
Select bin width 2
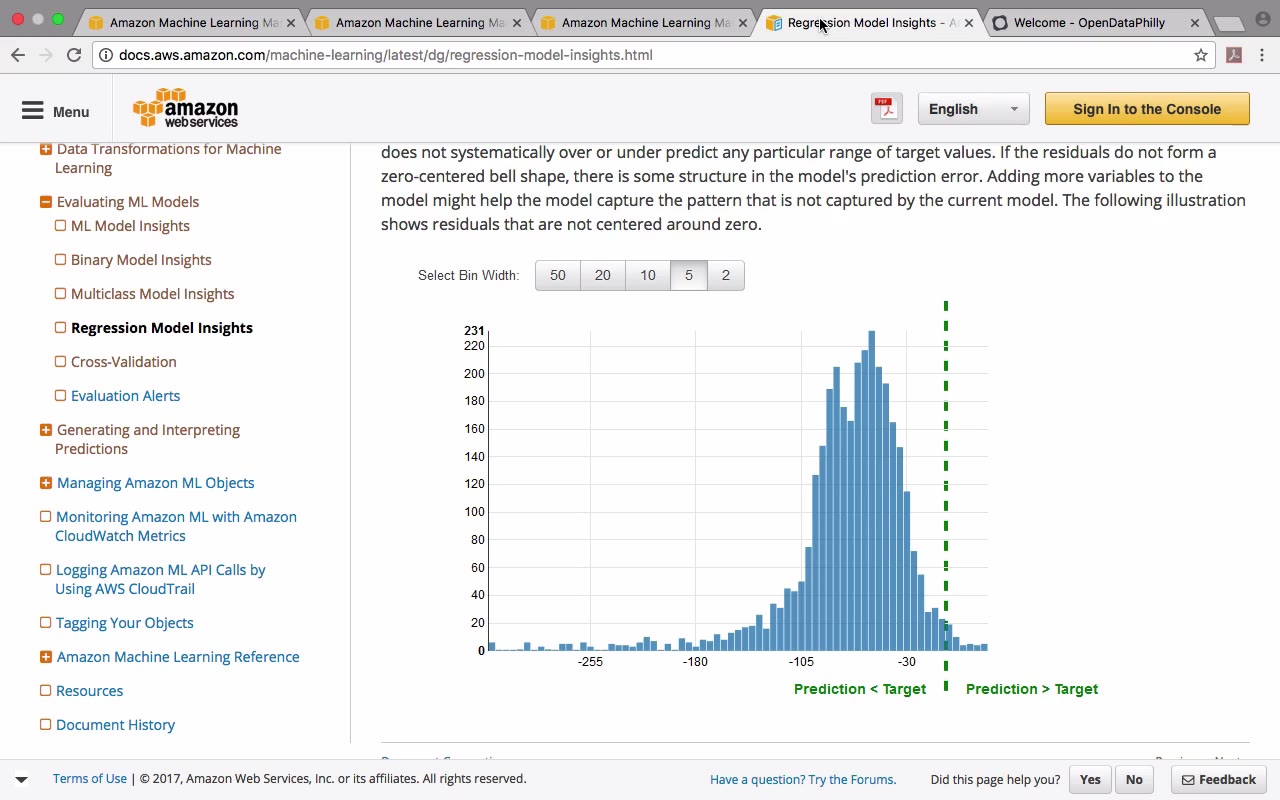coord(726,275)
